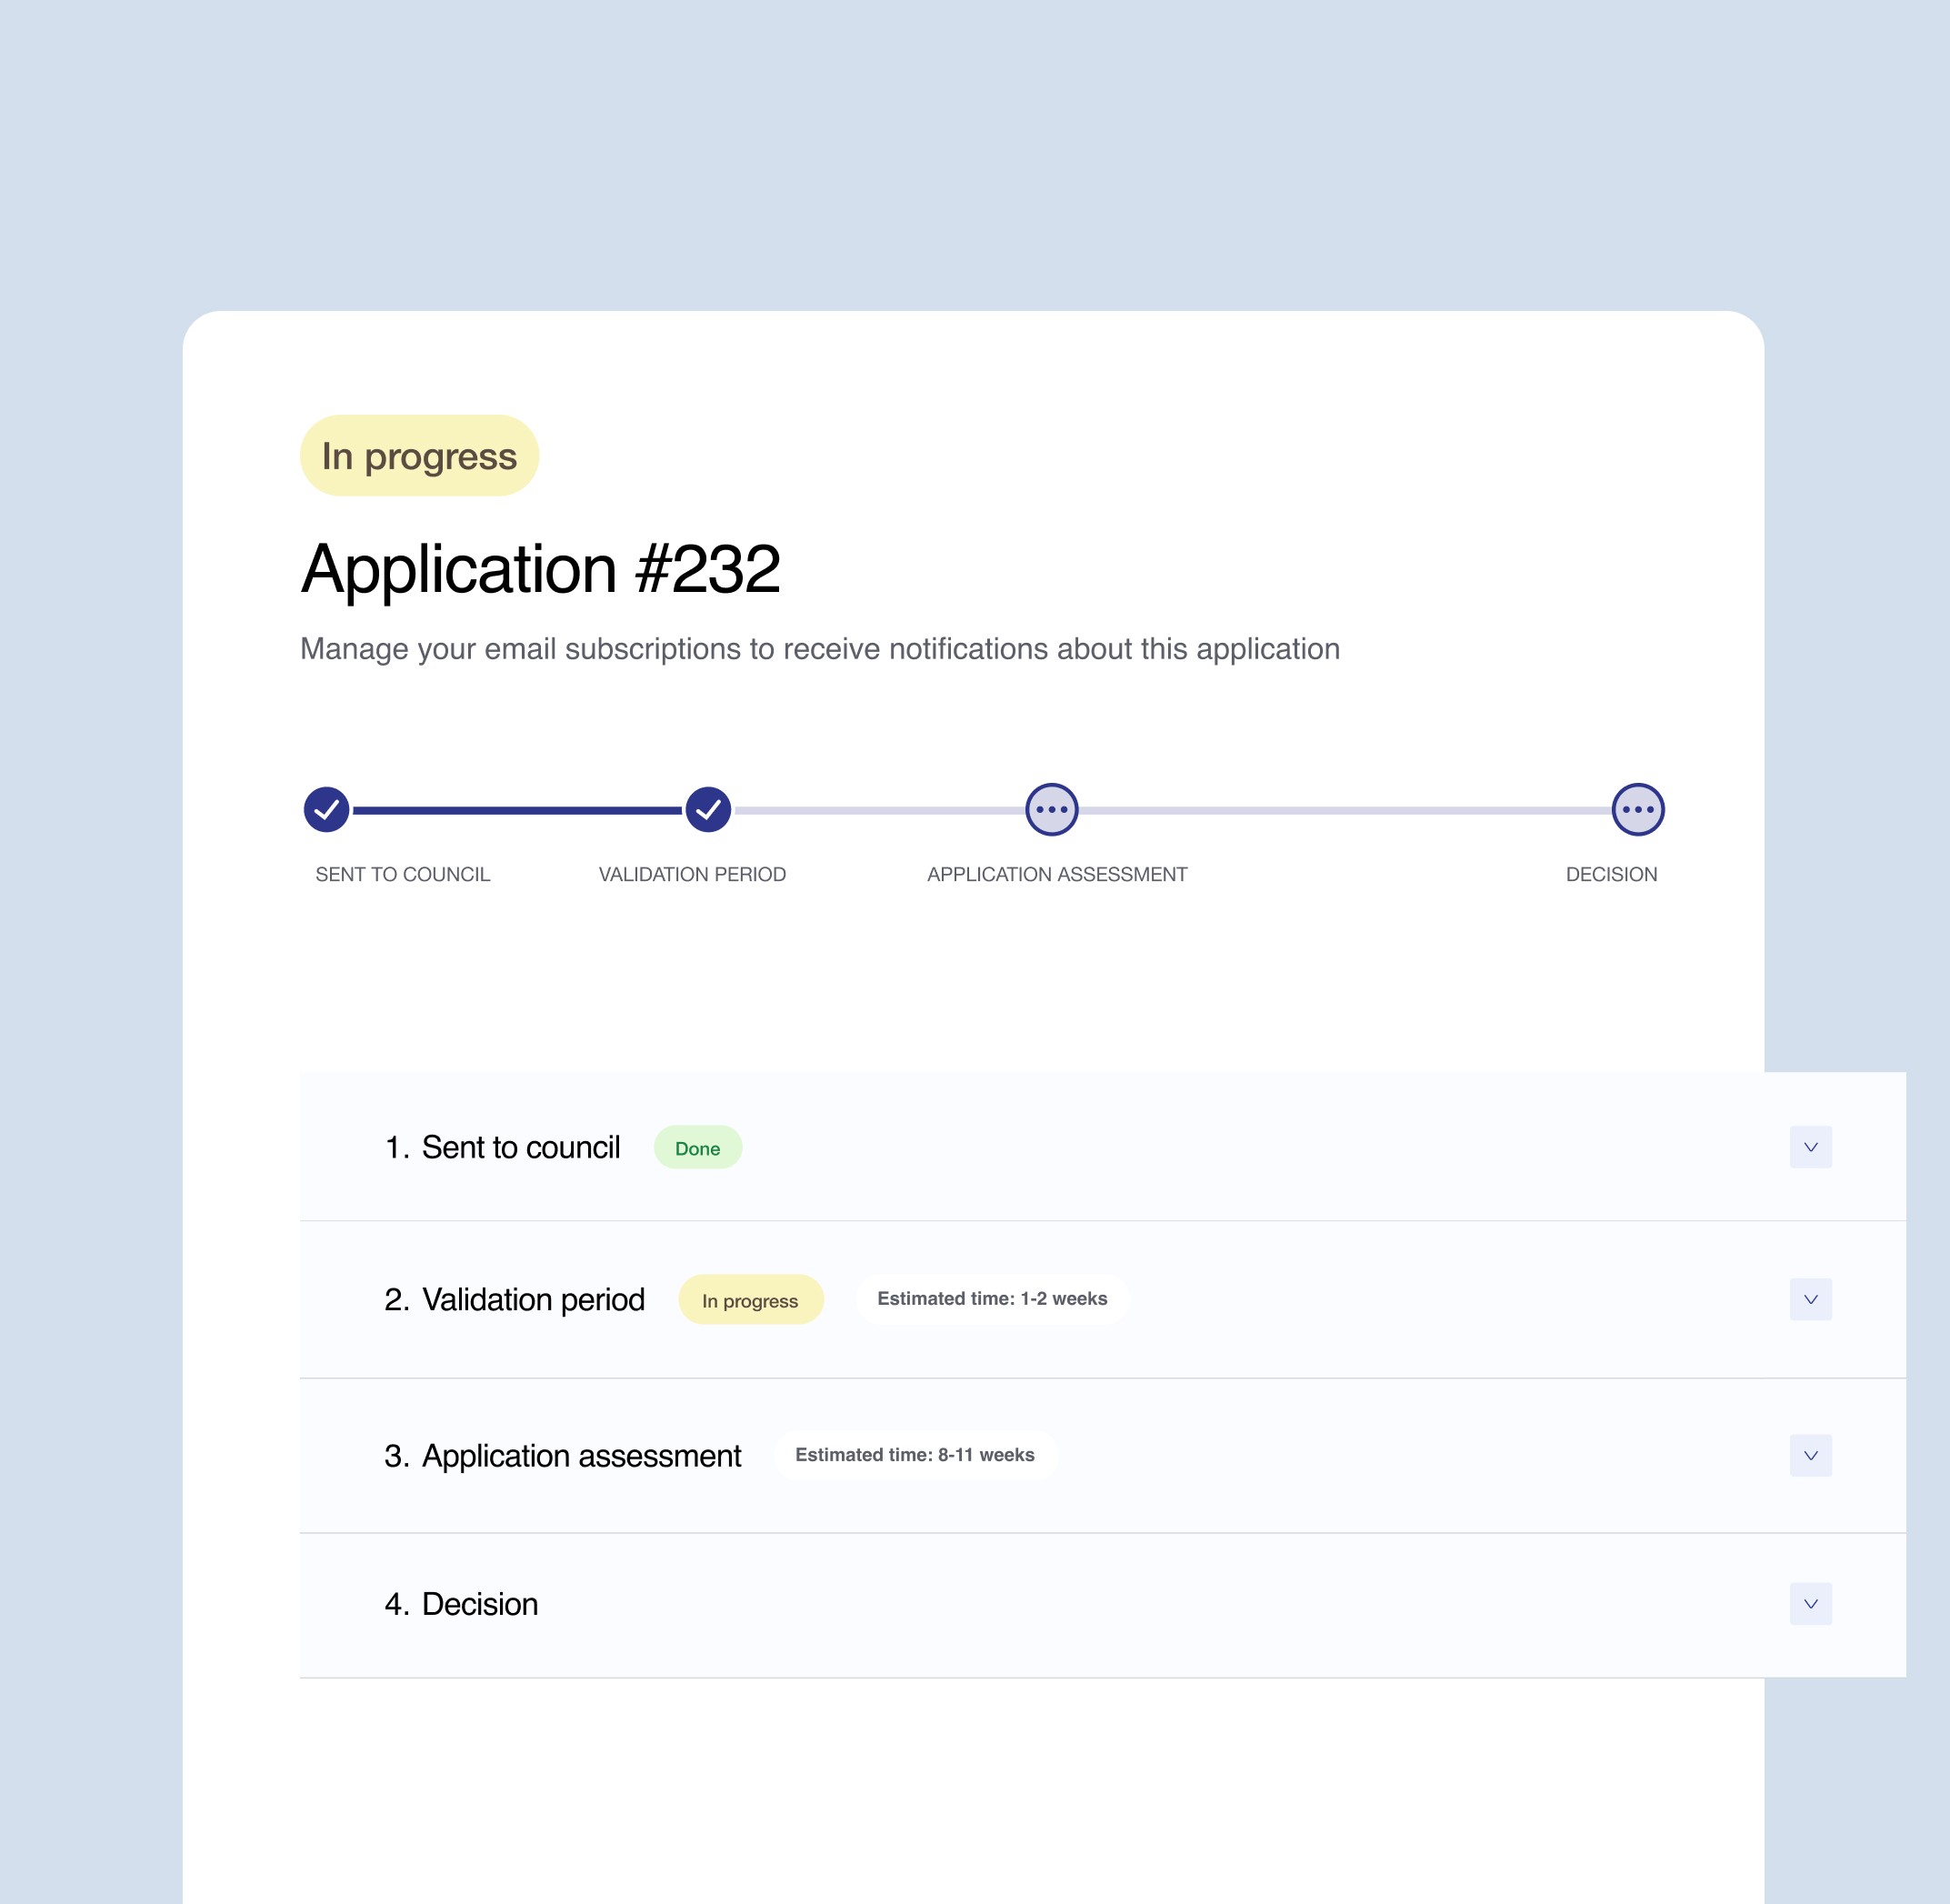Click the Validation Period checkmark step icon
The image size is (1950, 1904).
tap(708, 809)
